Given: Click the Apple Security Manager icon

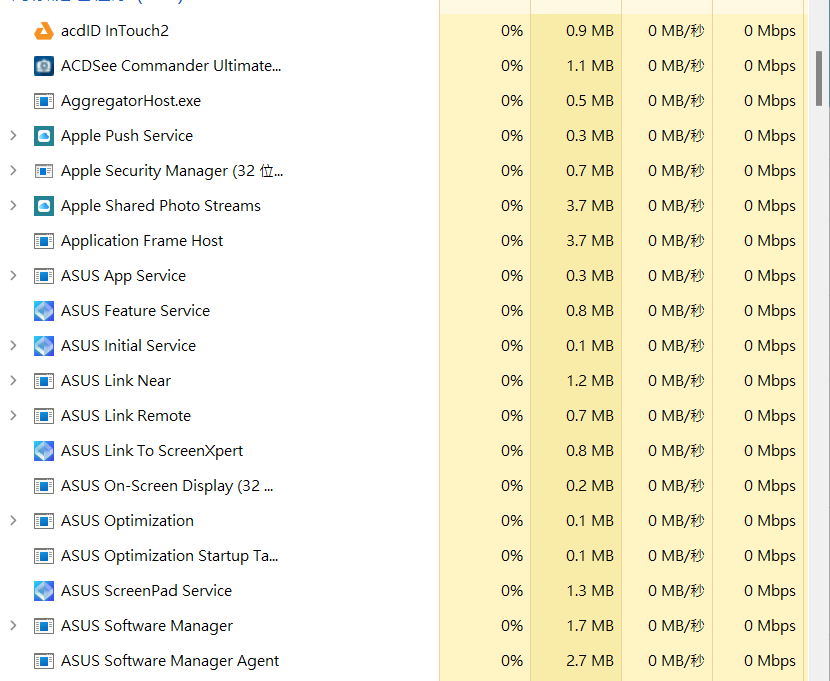Looking at the screenshot, I should point(43,171).
